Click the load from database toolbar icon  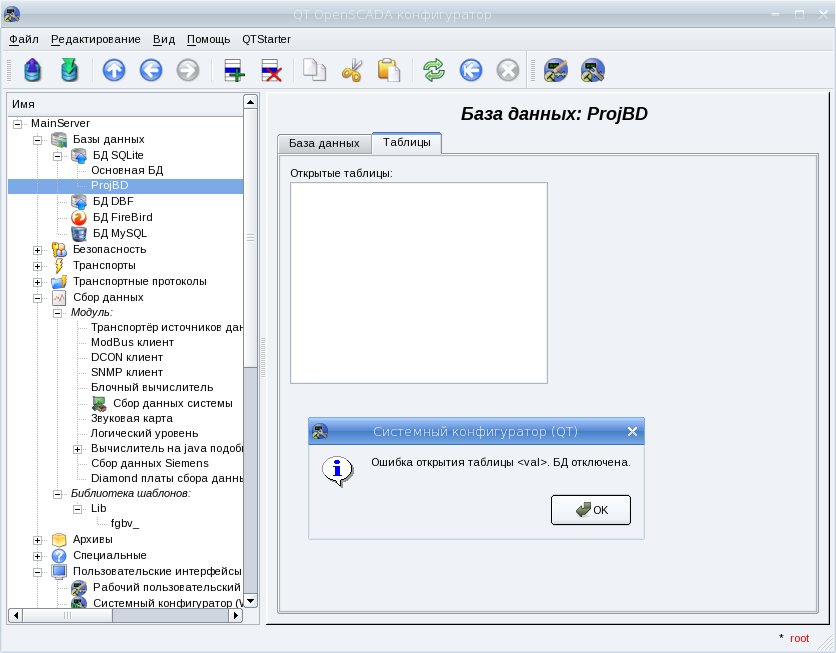pos(32,70)
